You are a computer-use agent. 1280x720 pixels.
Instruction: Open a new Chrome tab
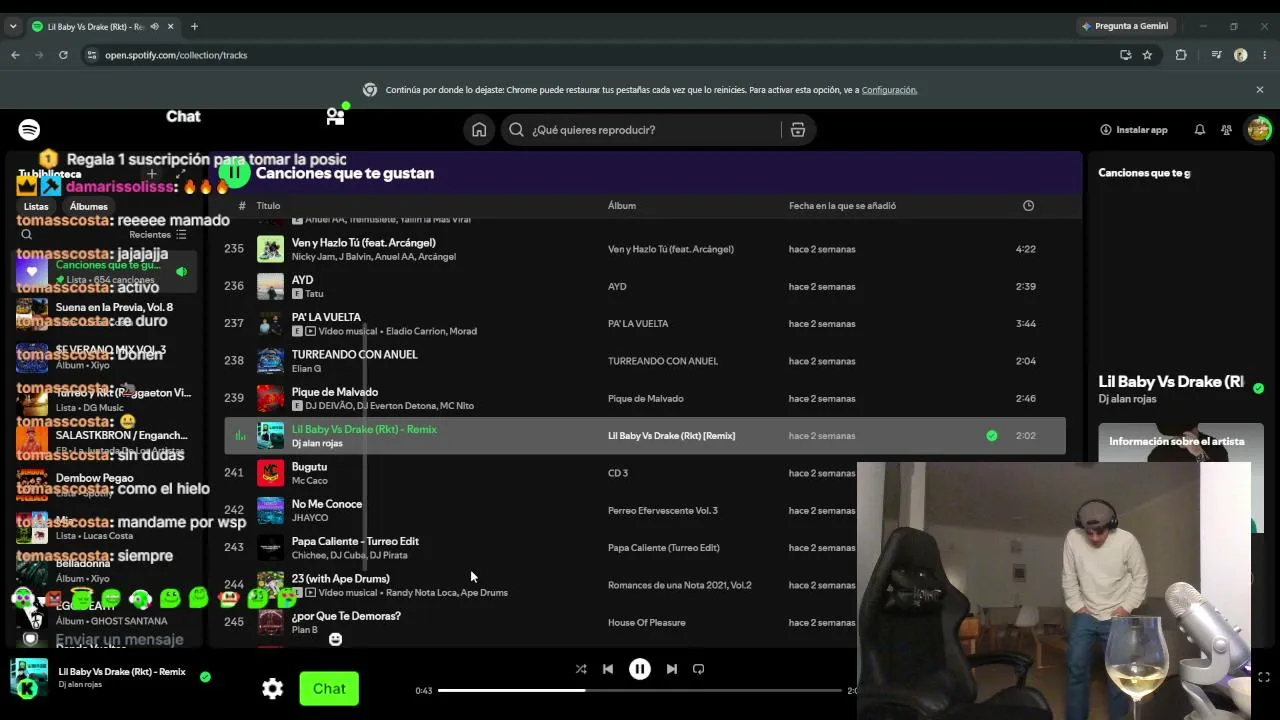(x=194, y=26)
